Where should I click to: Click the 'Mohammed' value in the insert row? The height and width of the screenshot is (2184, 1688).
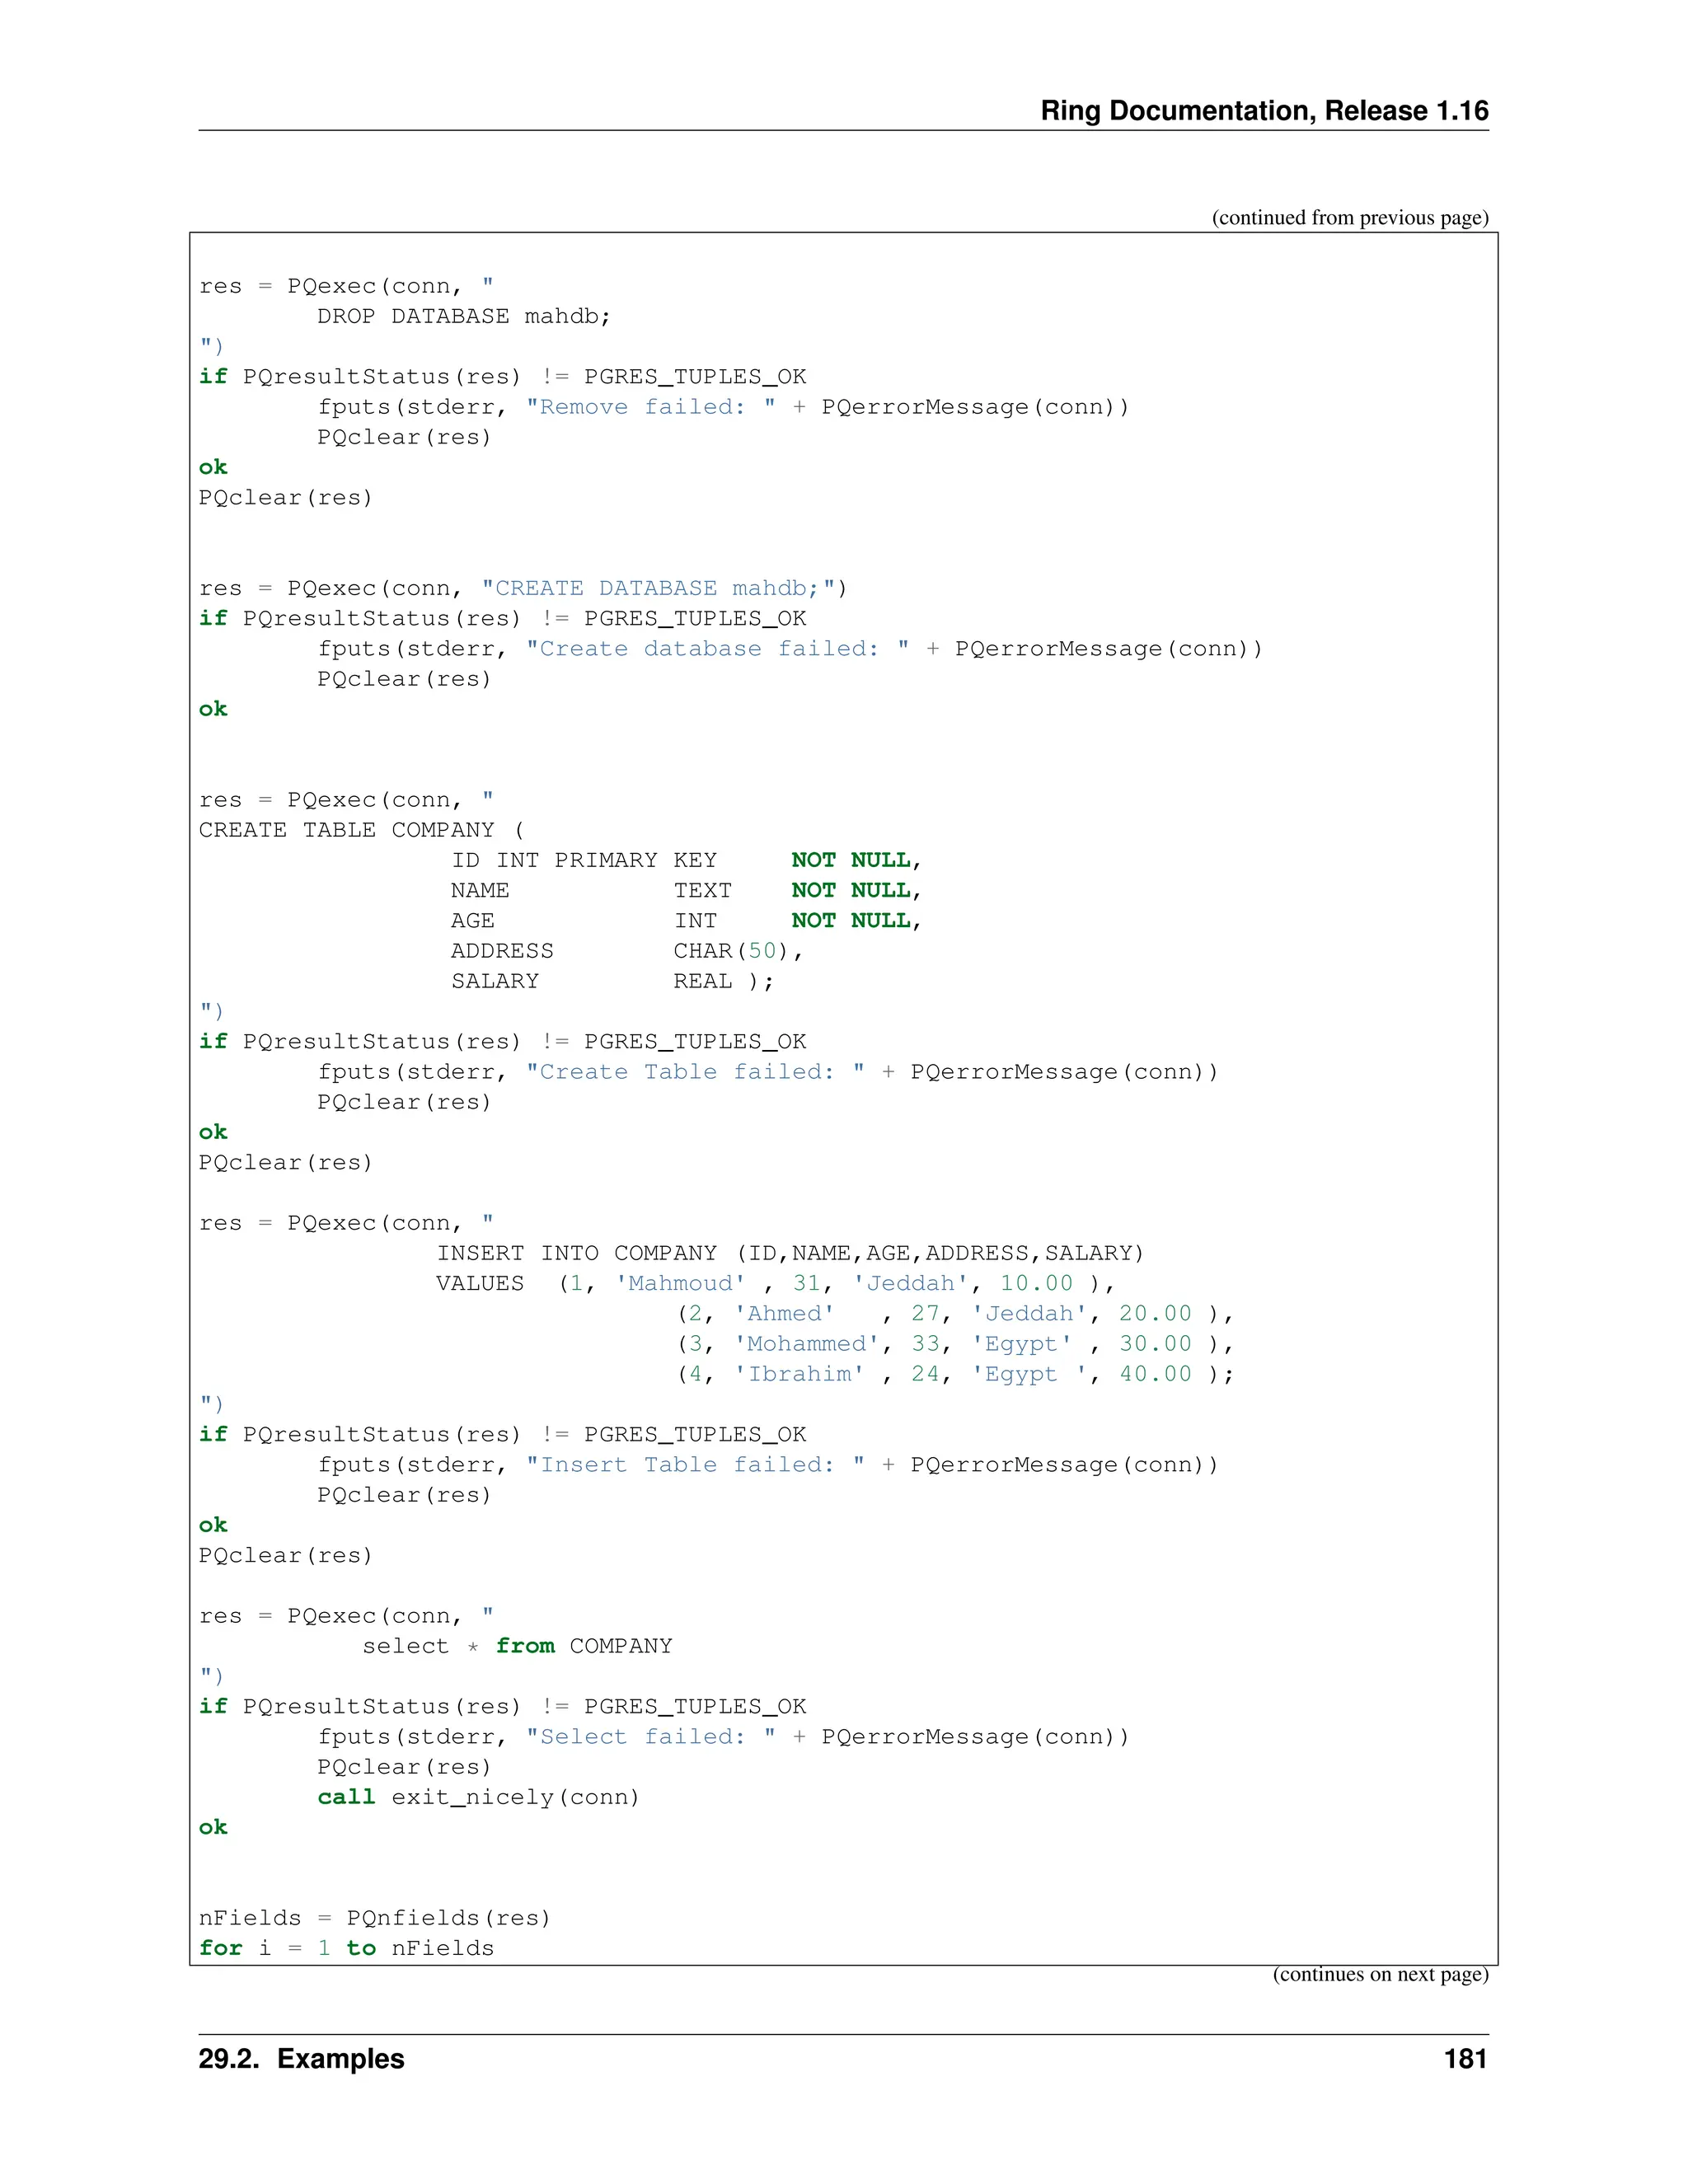point(806,1344)
